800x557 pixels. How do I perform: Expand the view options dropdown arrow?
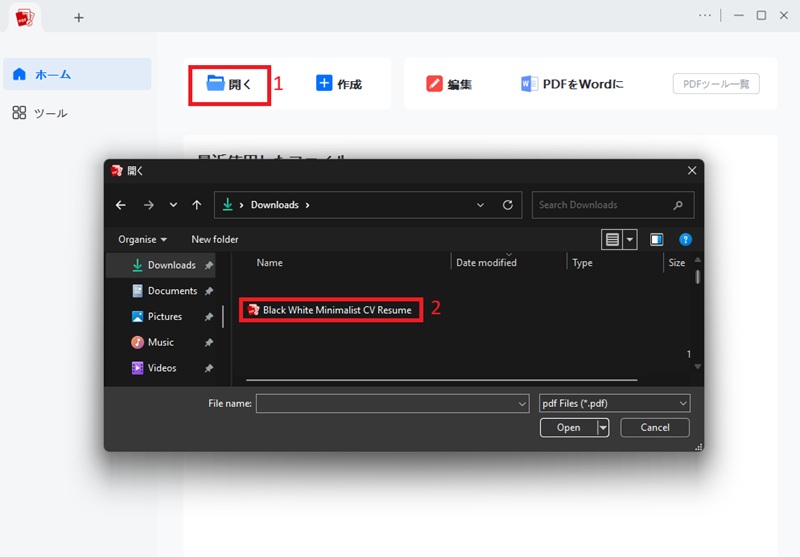630,239
